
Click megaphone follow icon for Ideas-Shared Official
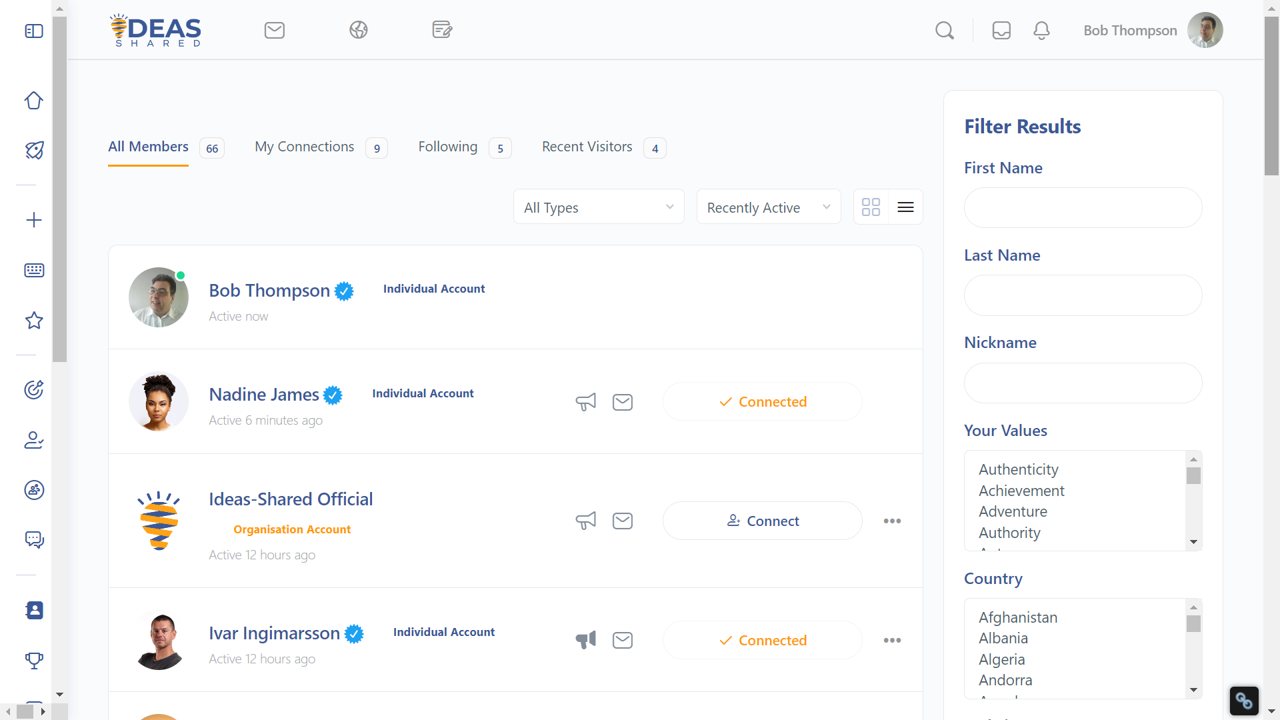[586, 521]
